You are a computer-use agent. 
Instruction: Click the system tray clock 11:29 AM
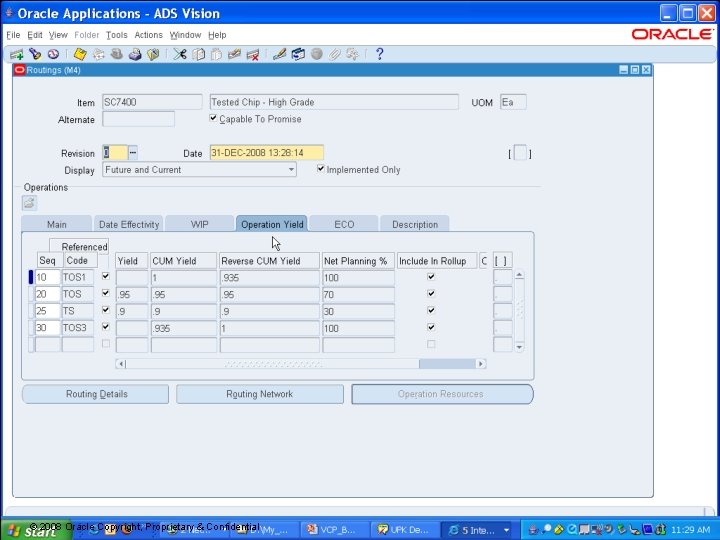tap(691, 530)
